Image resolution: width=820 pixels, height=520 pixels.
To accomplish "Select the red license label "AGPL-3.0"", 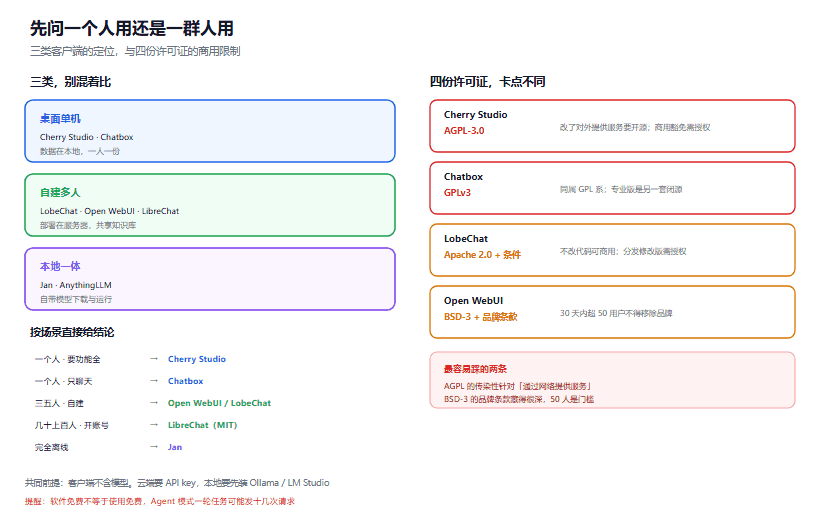I will [464, 131].
